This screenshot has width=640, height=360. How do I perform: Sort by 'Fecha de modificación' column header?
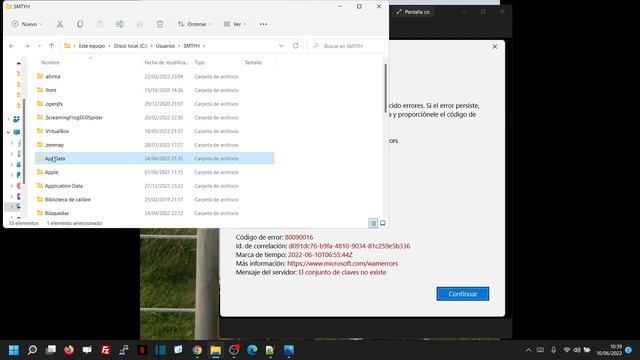point(166,62)
